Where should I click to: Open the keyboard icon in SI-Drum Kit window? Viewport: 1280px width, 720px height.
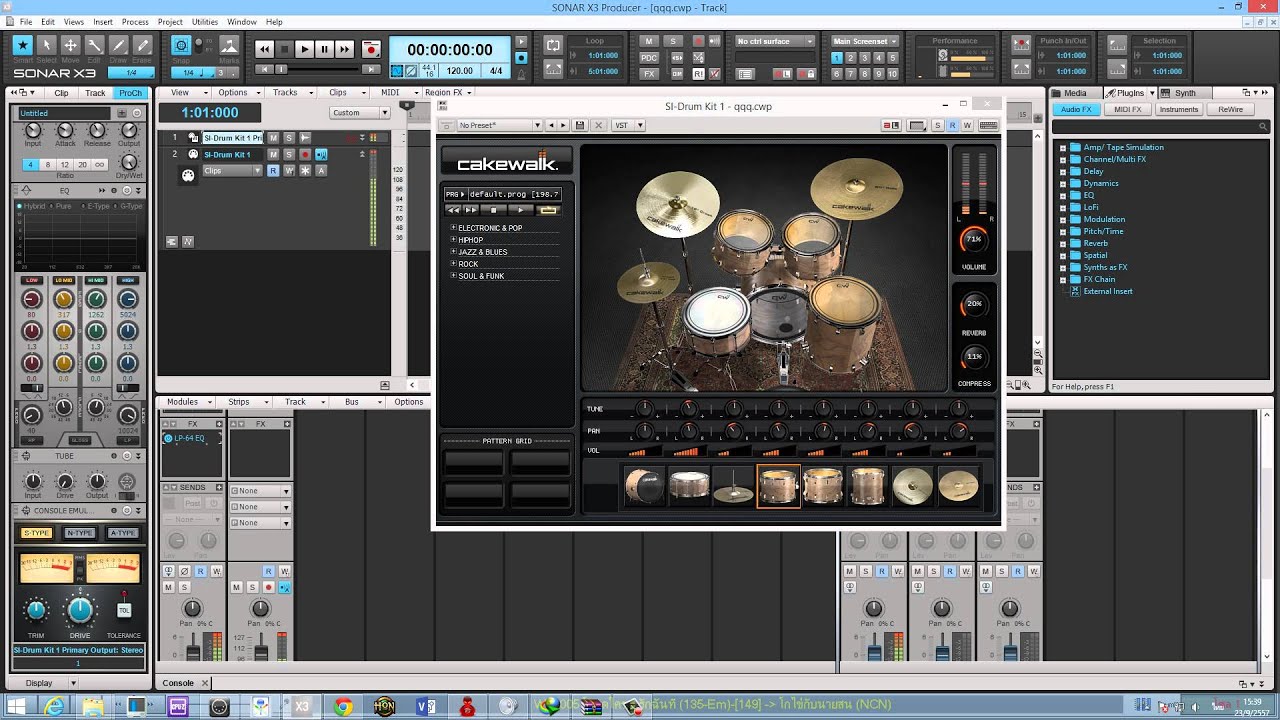point(988,125)
